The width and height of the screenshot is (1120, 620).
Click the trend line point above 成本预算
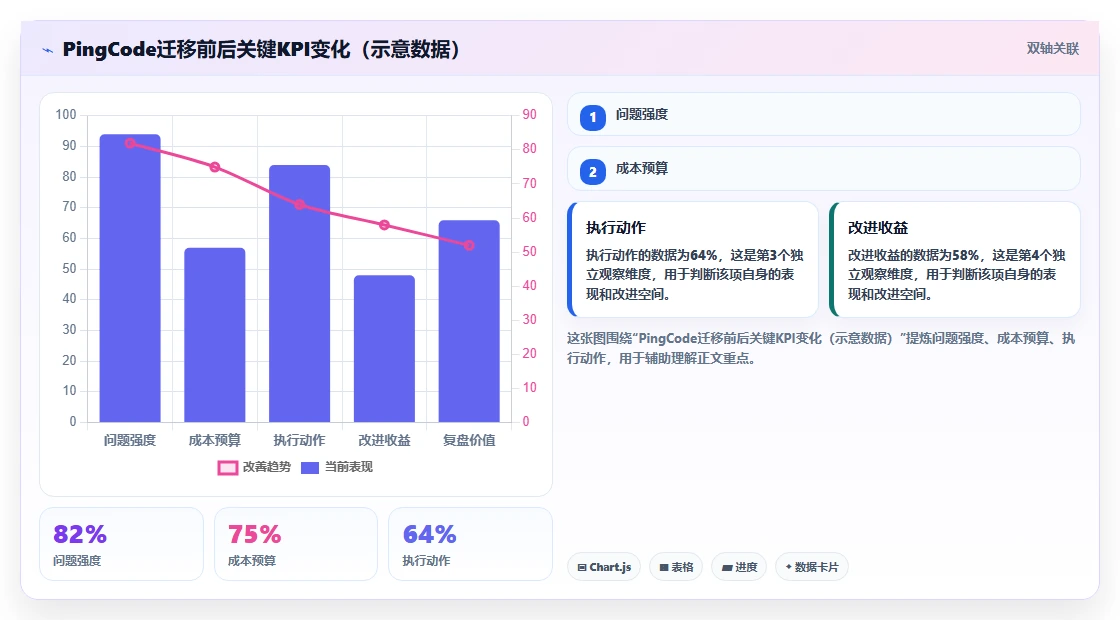coord(215,167)
